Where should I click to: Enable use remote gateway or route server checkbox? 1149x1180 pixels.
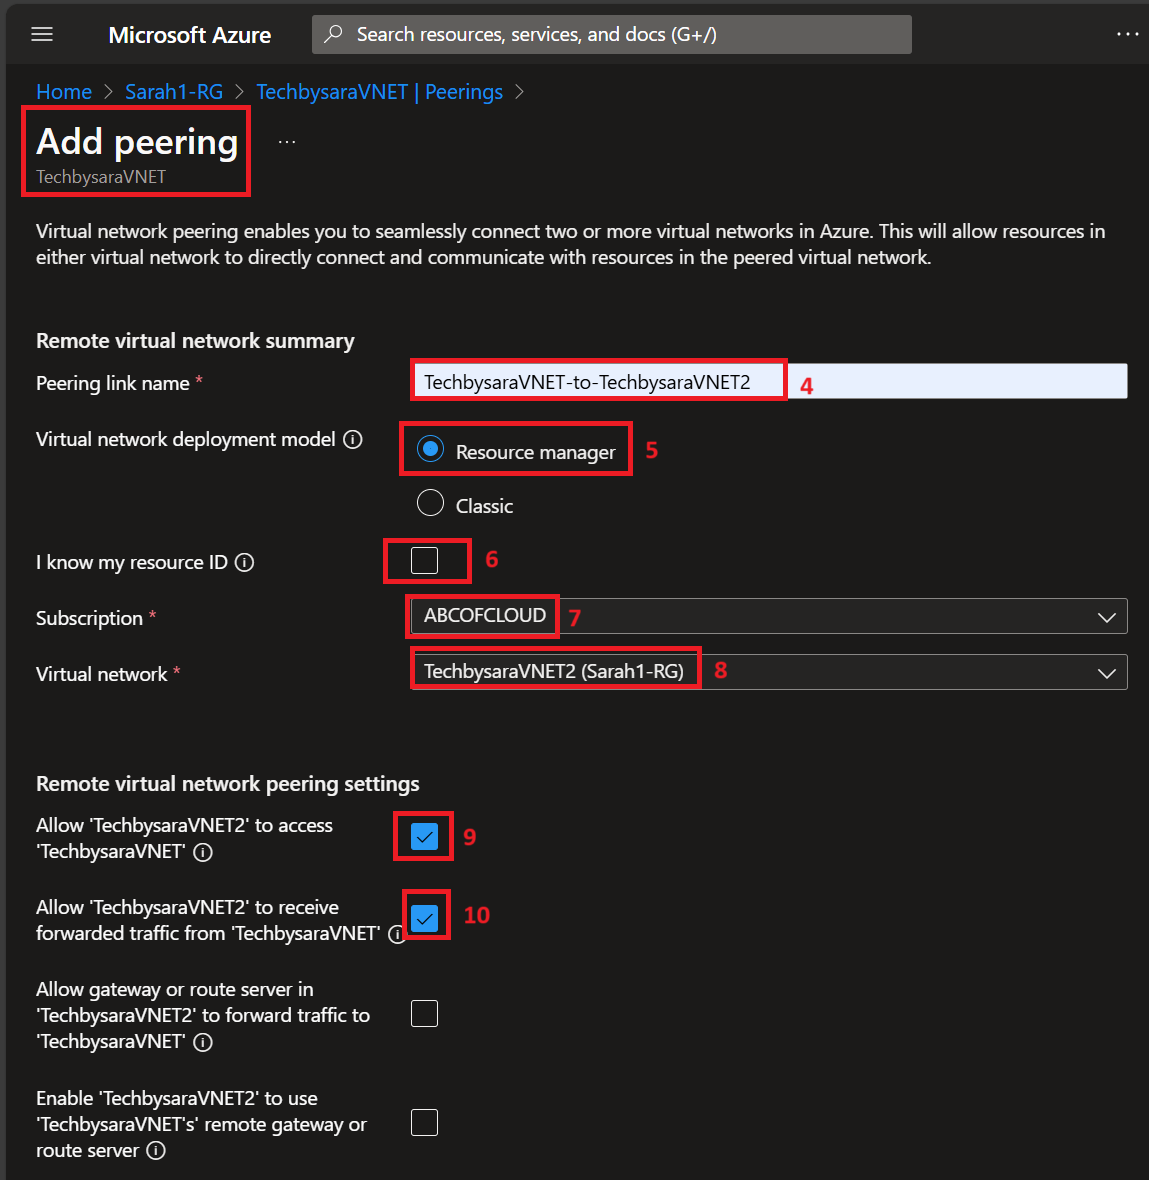click(x=424, y=1123)
